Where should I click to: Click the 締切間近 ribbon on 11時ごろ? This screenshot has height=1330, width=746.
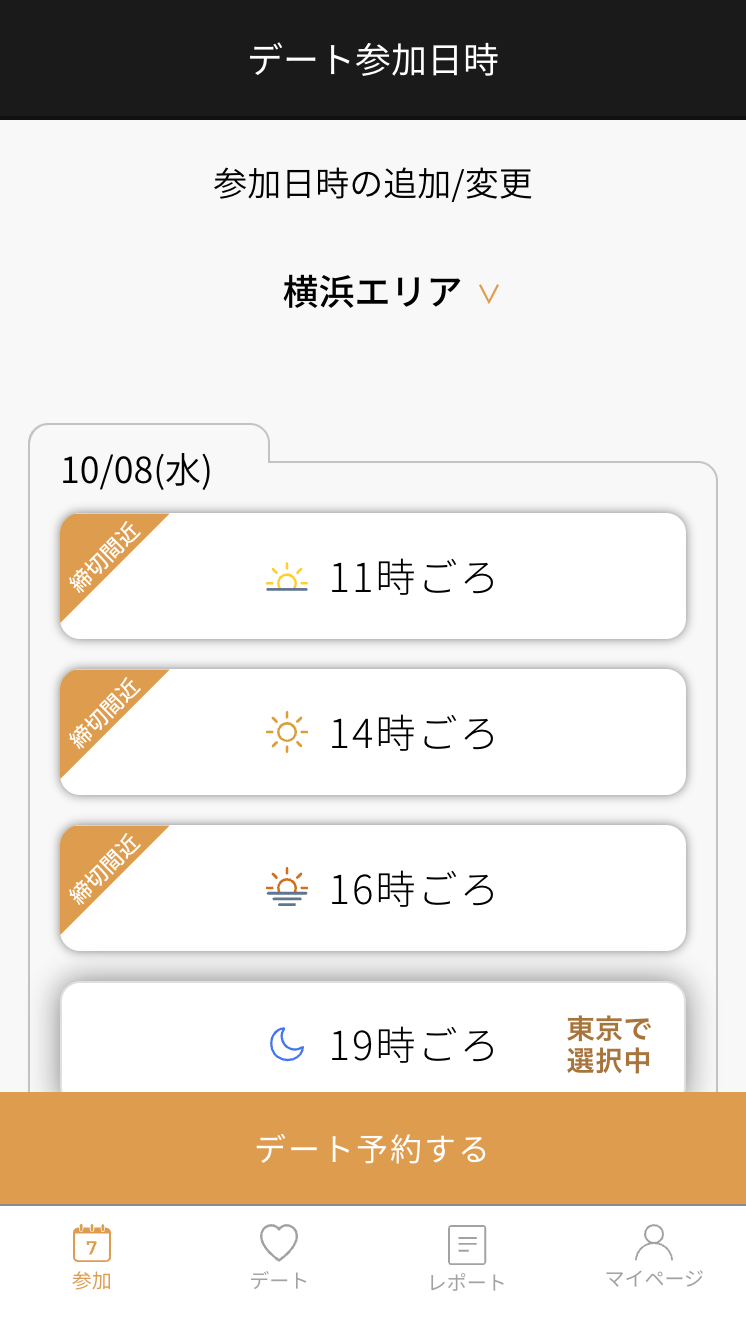[103, 555]
